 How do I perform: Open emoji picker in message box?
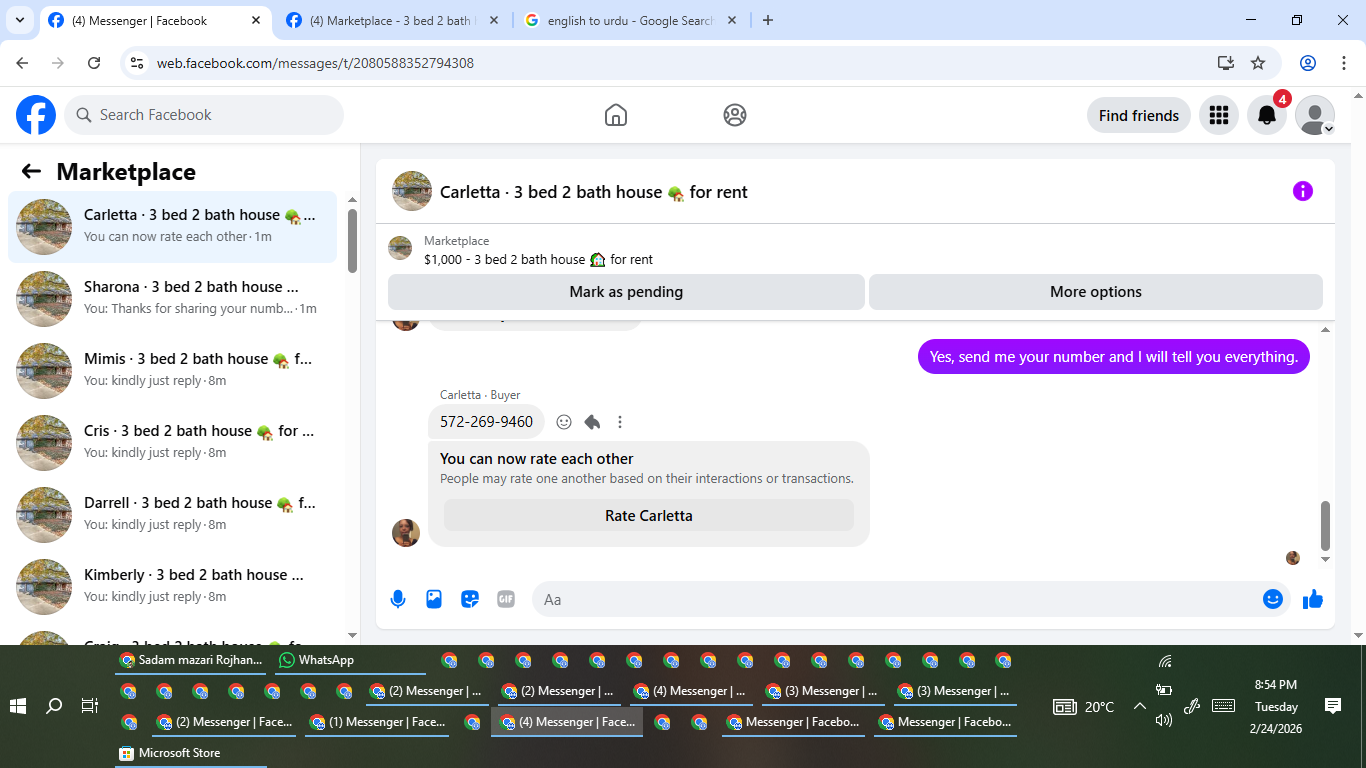(x=1273, y=599)
